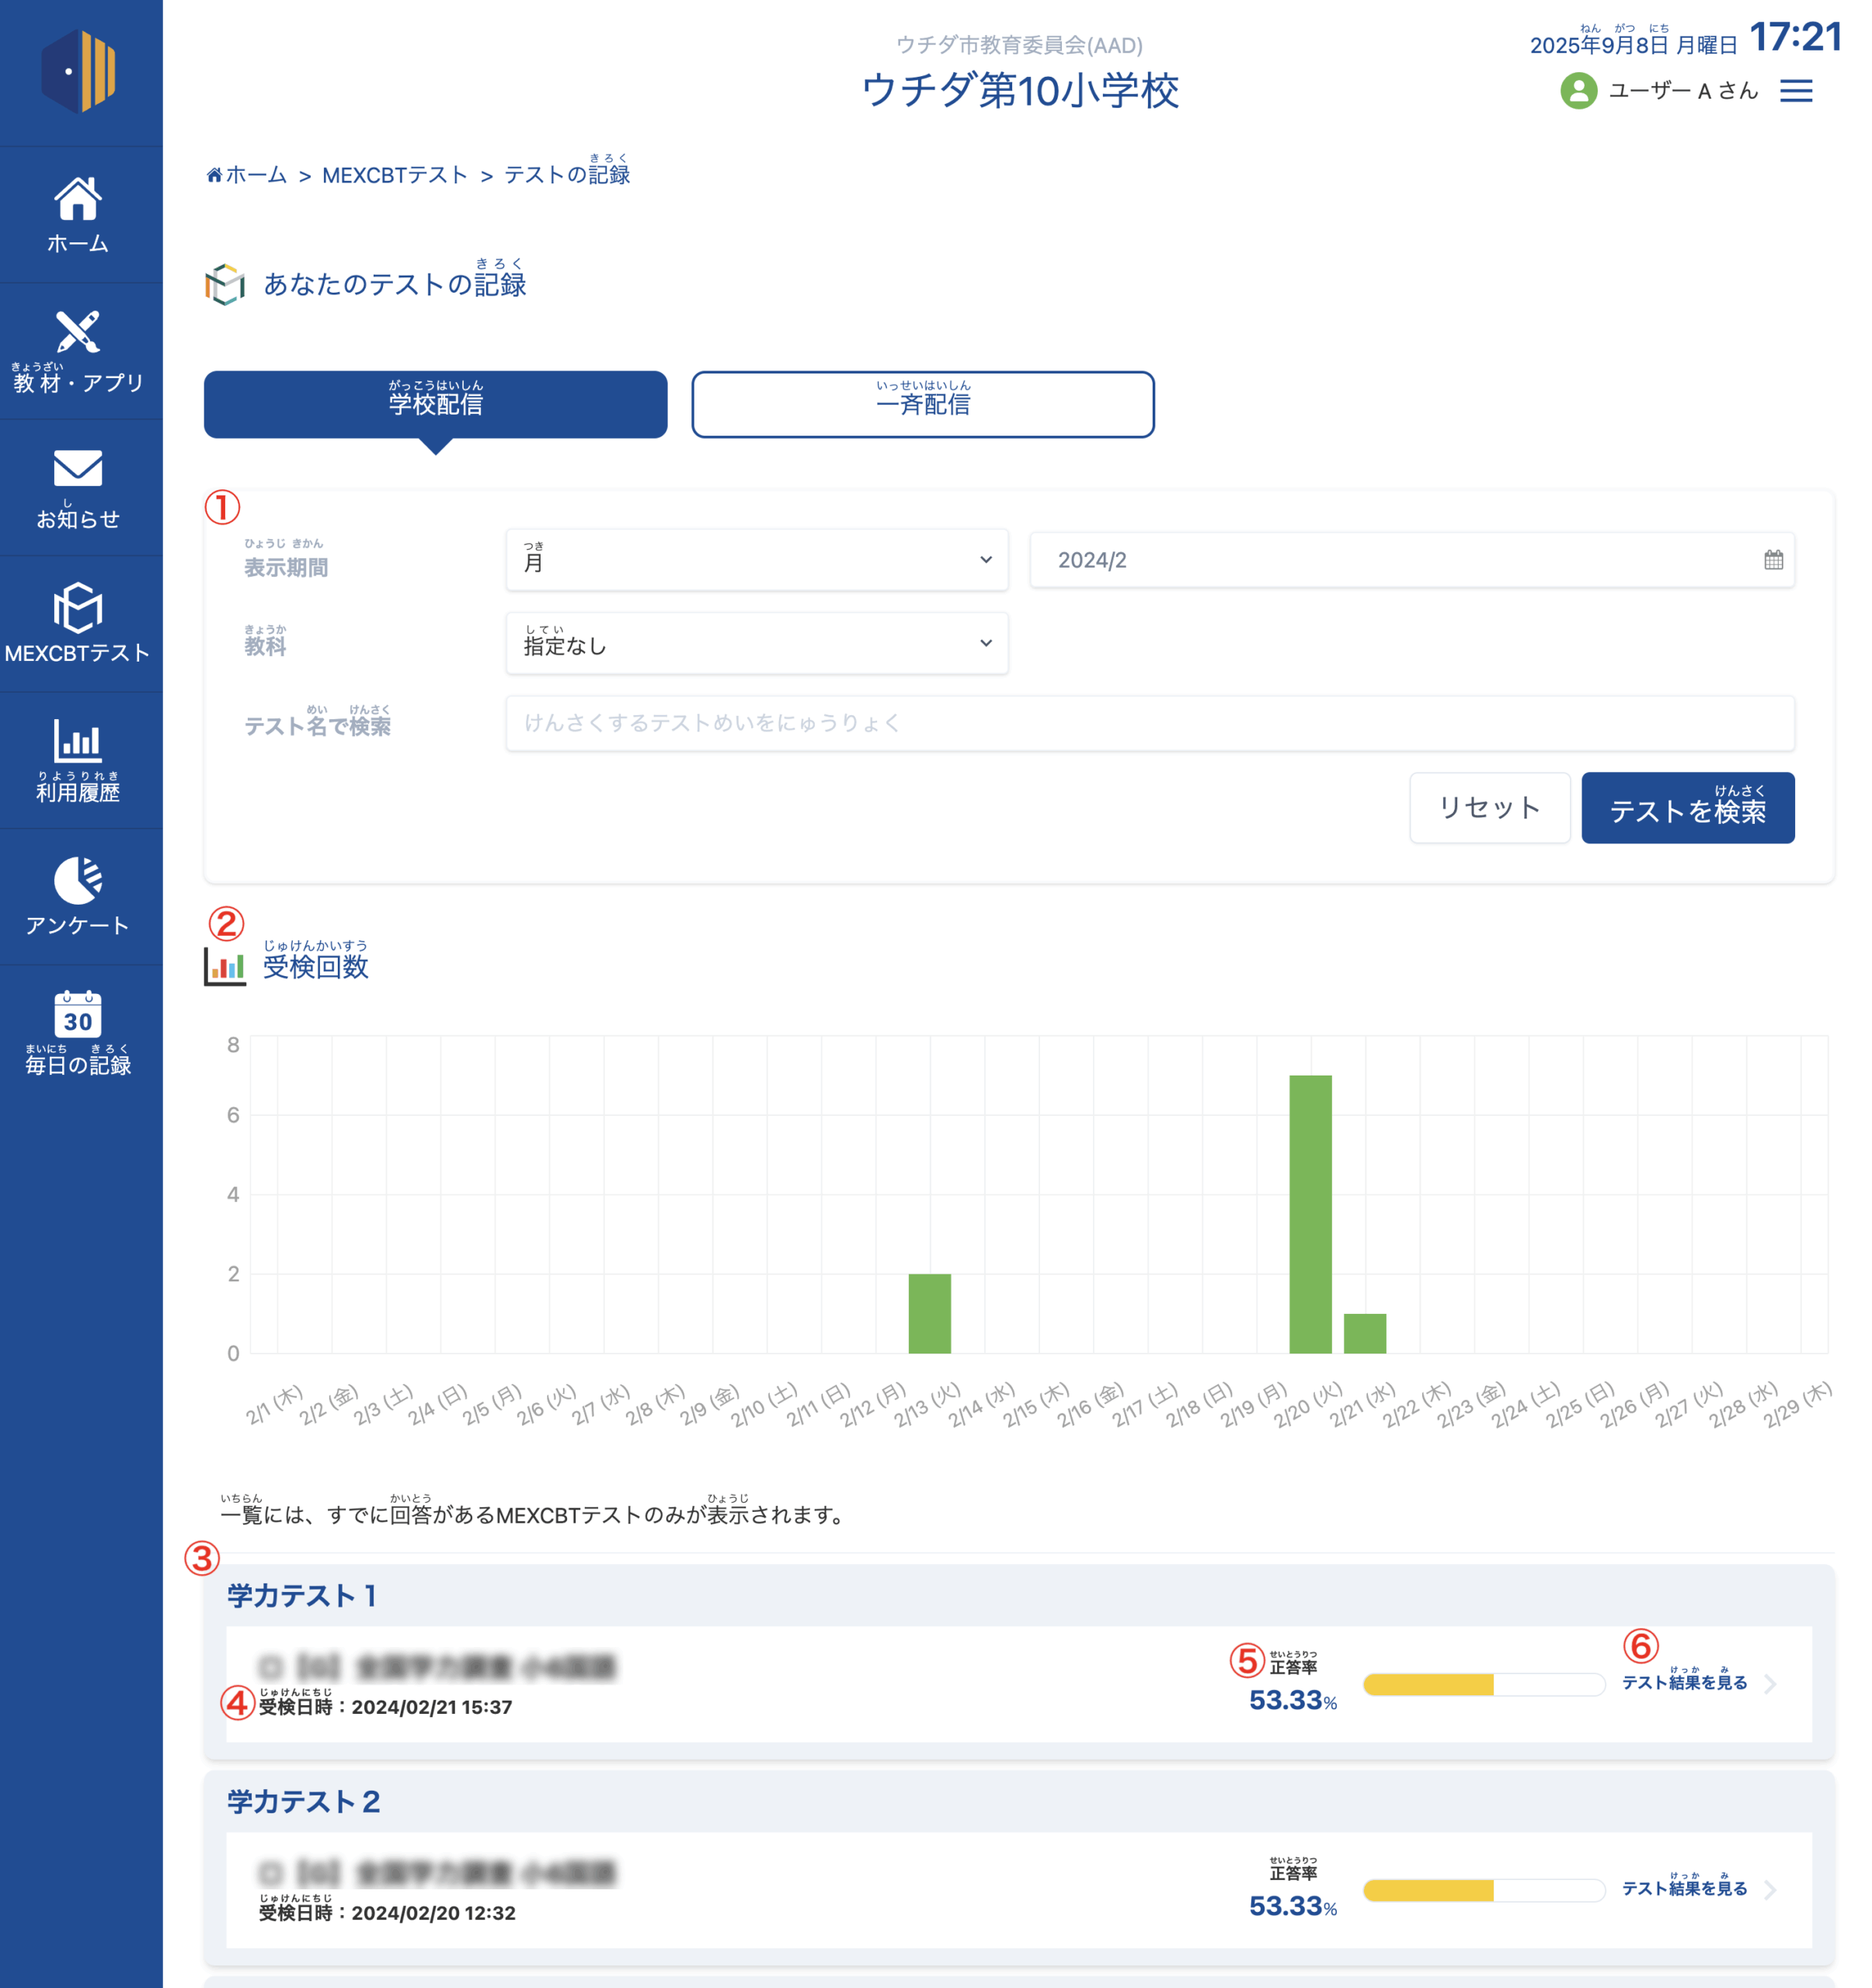This screenshot has height=1988, width=1872.
Task: Switch to the 学校配信 tab
Action: [x=435, y=404]
